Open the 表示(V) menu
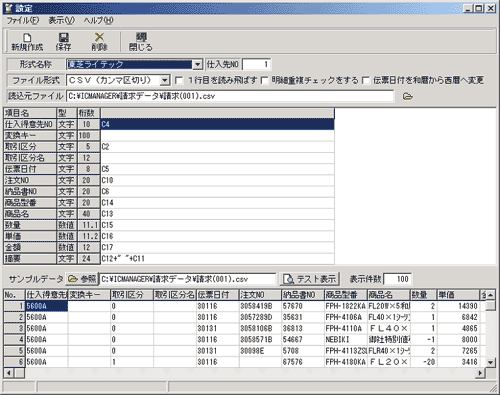 (61, 21)
